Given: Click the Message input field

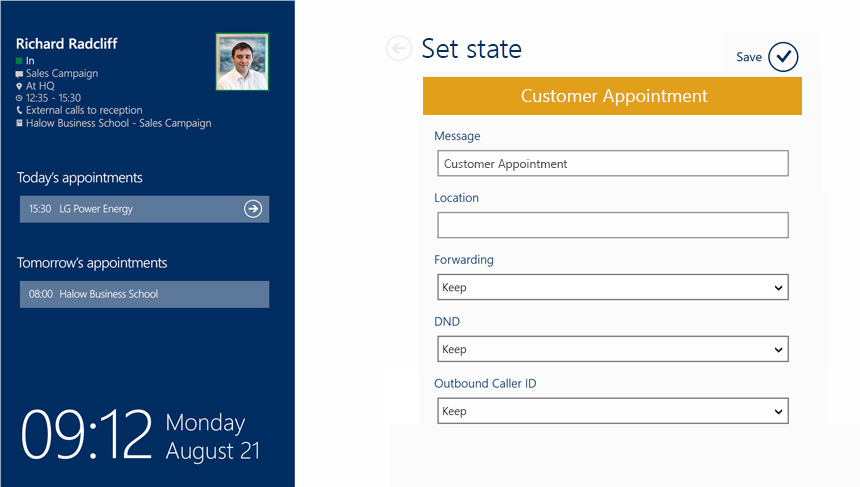Looking at the screenshot, I should [613, 163].
